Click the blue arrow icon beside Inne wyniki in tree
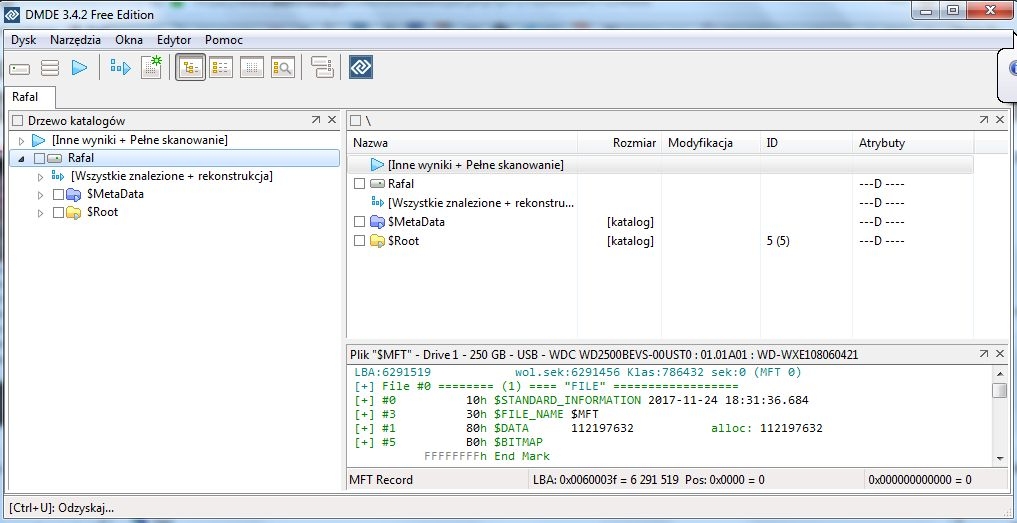Screen dimensions: 1017x523 [39, 140]
